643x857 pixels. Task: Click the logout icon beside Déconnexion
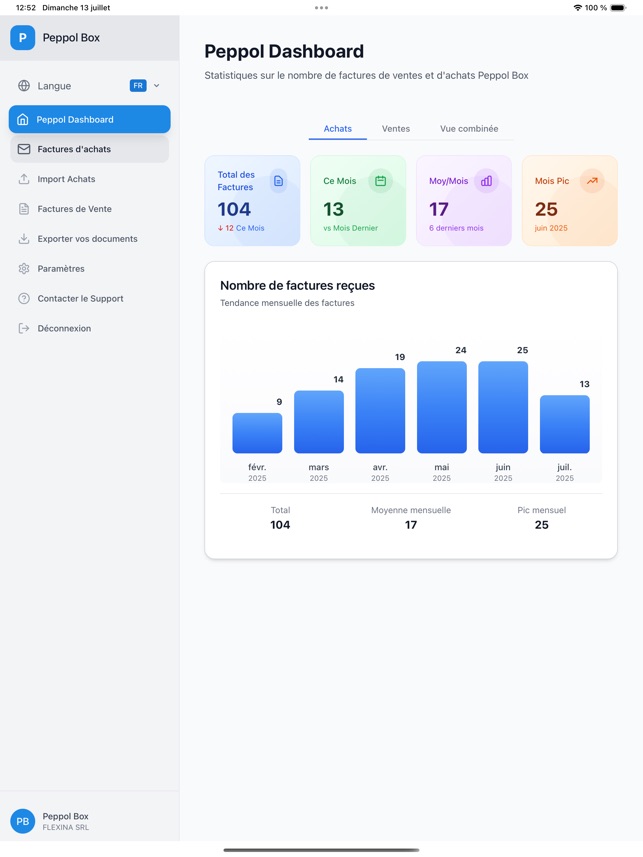[24, 328]
